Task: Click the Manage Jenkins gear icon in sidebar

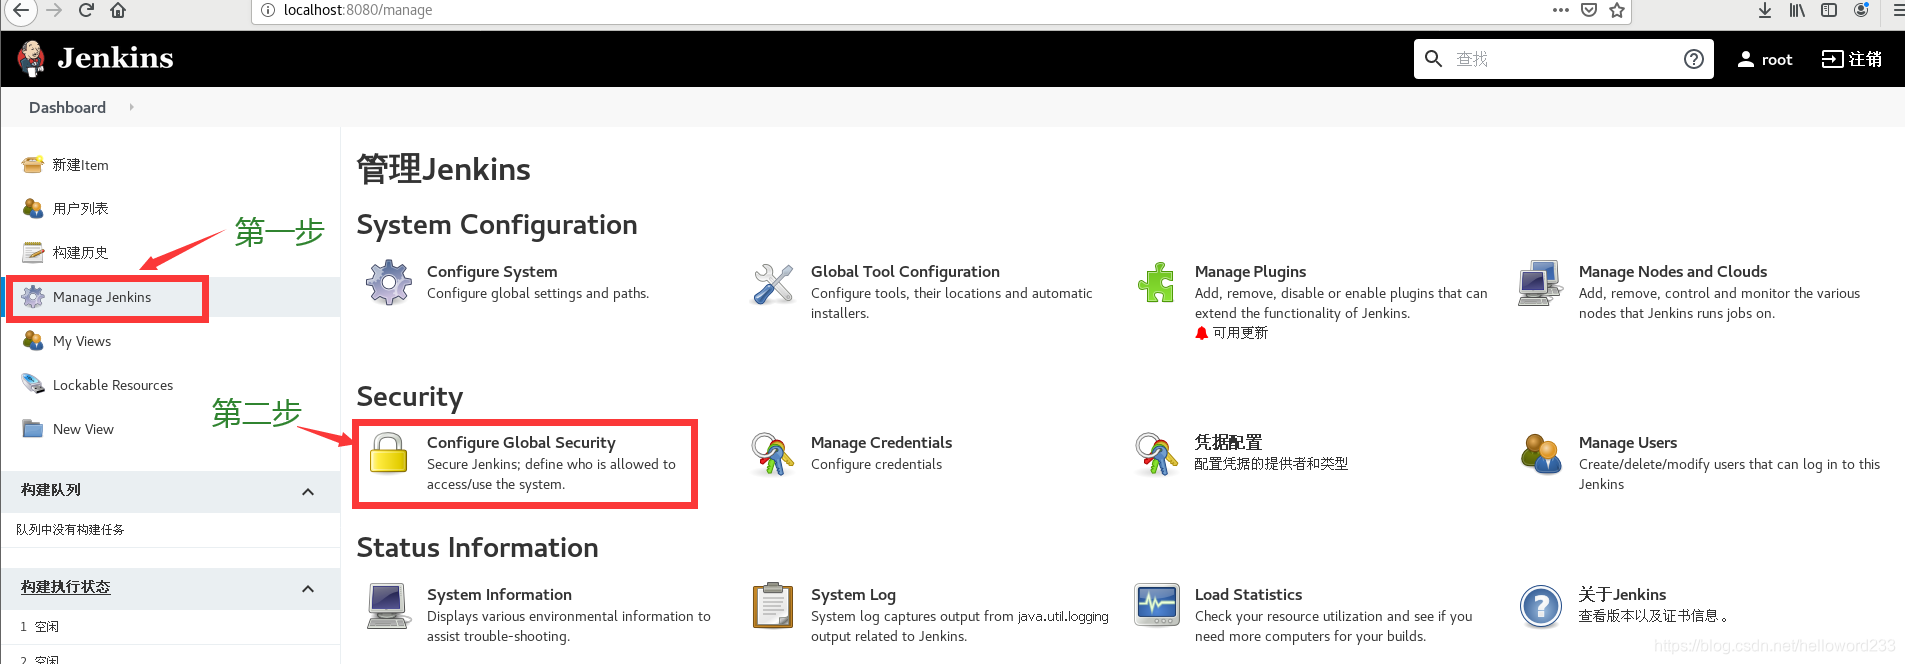Action: click(33, 297)
